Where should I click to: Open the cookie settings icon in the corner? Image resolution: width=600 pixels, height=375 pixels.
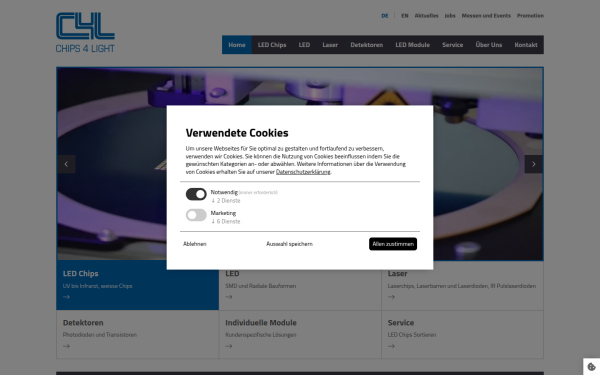click(x=591, y=367)
